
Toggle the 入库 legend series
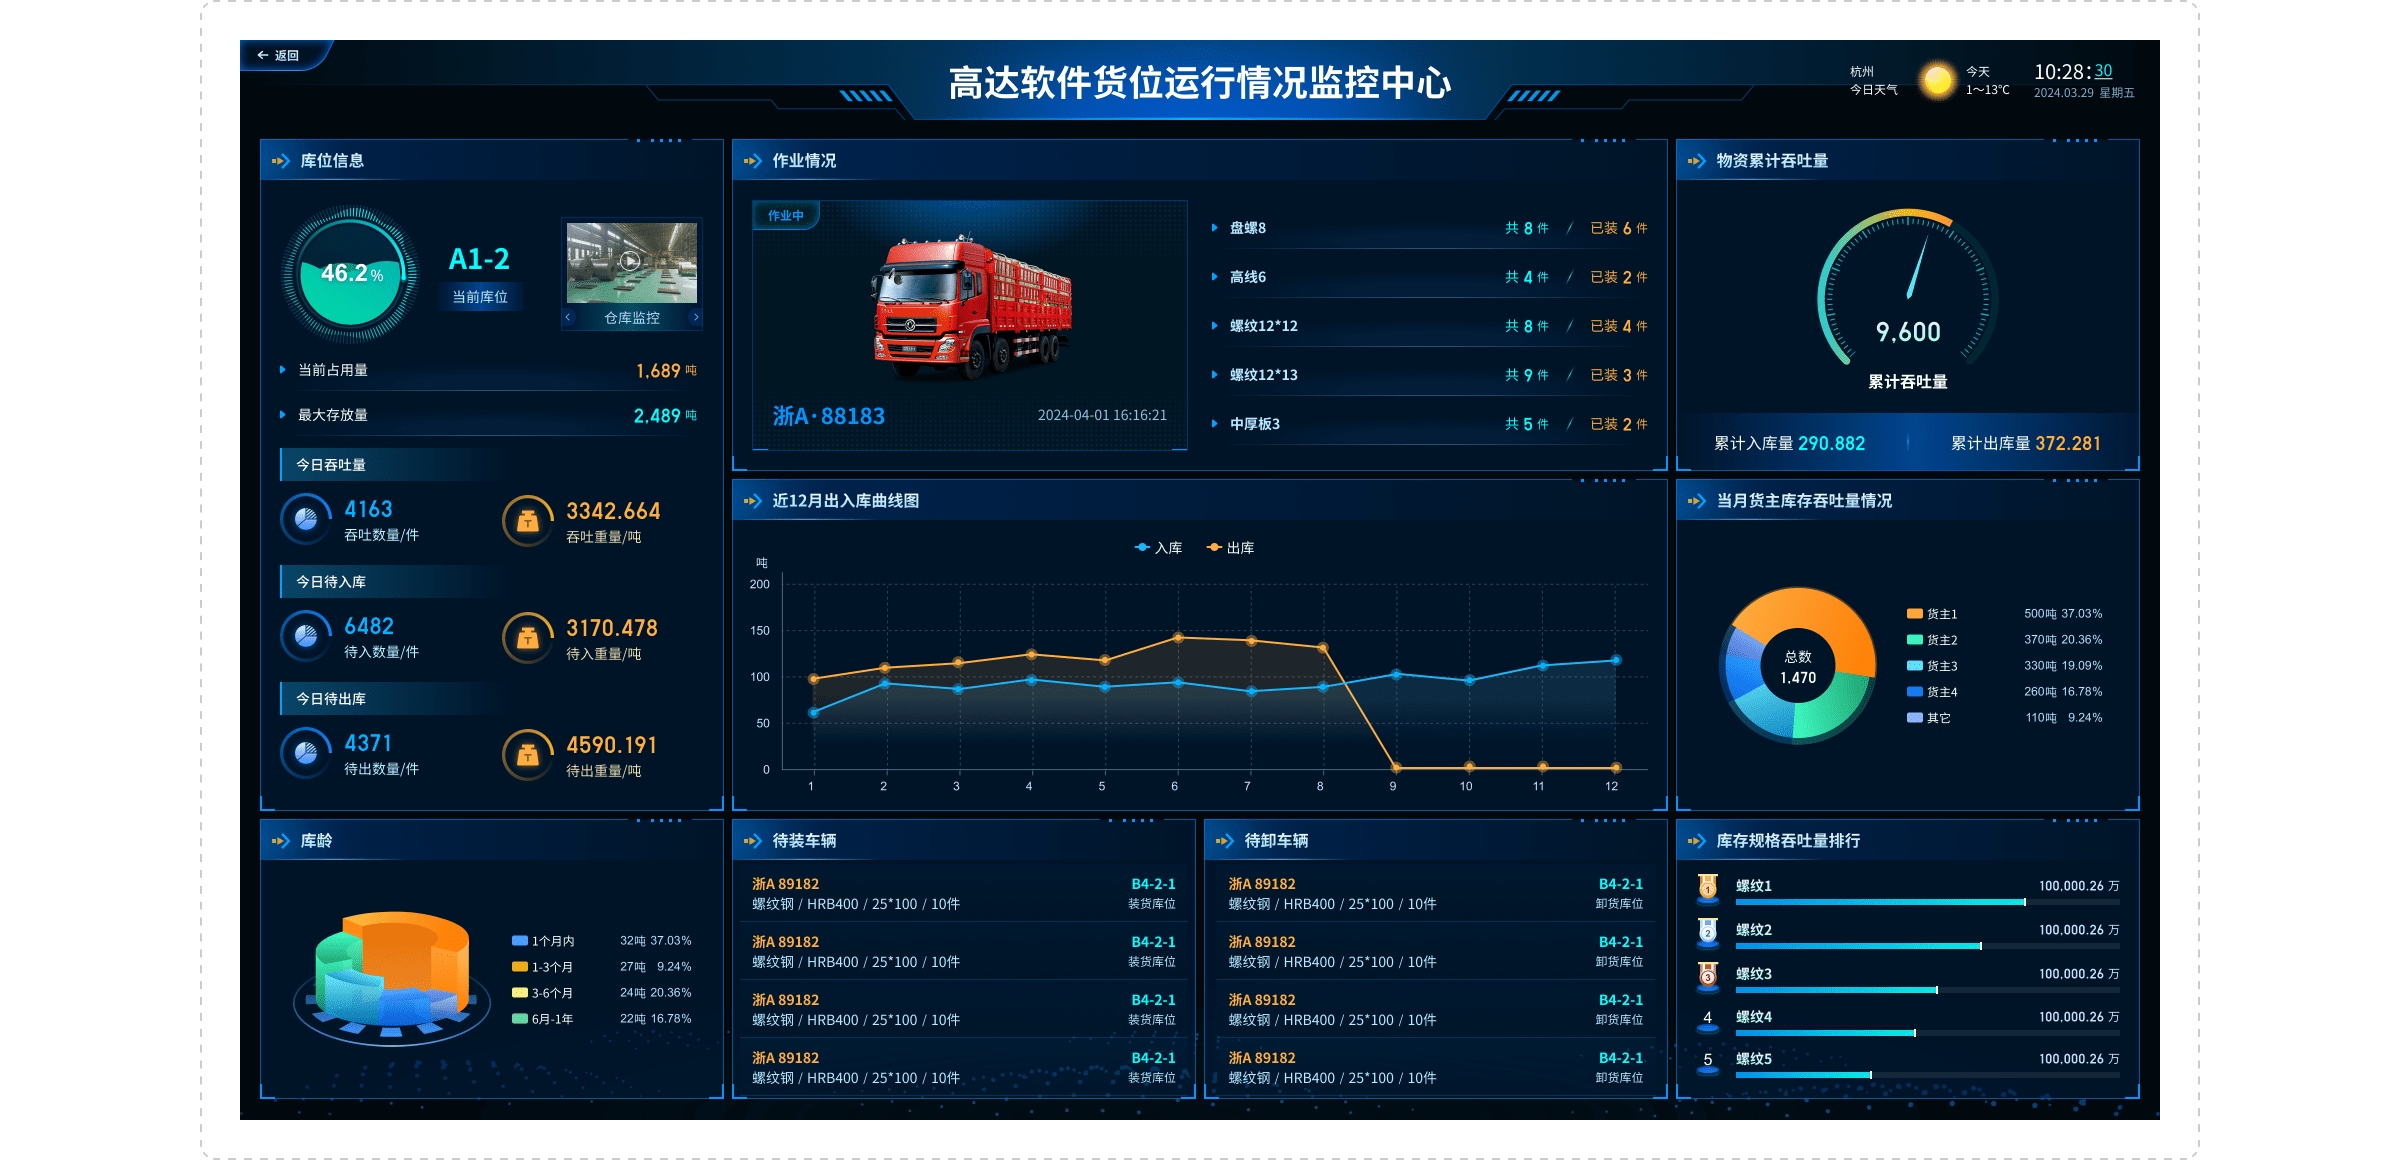[1159, 548]
